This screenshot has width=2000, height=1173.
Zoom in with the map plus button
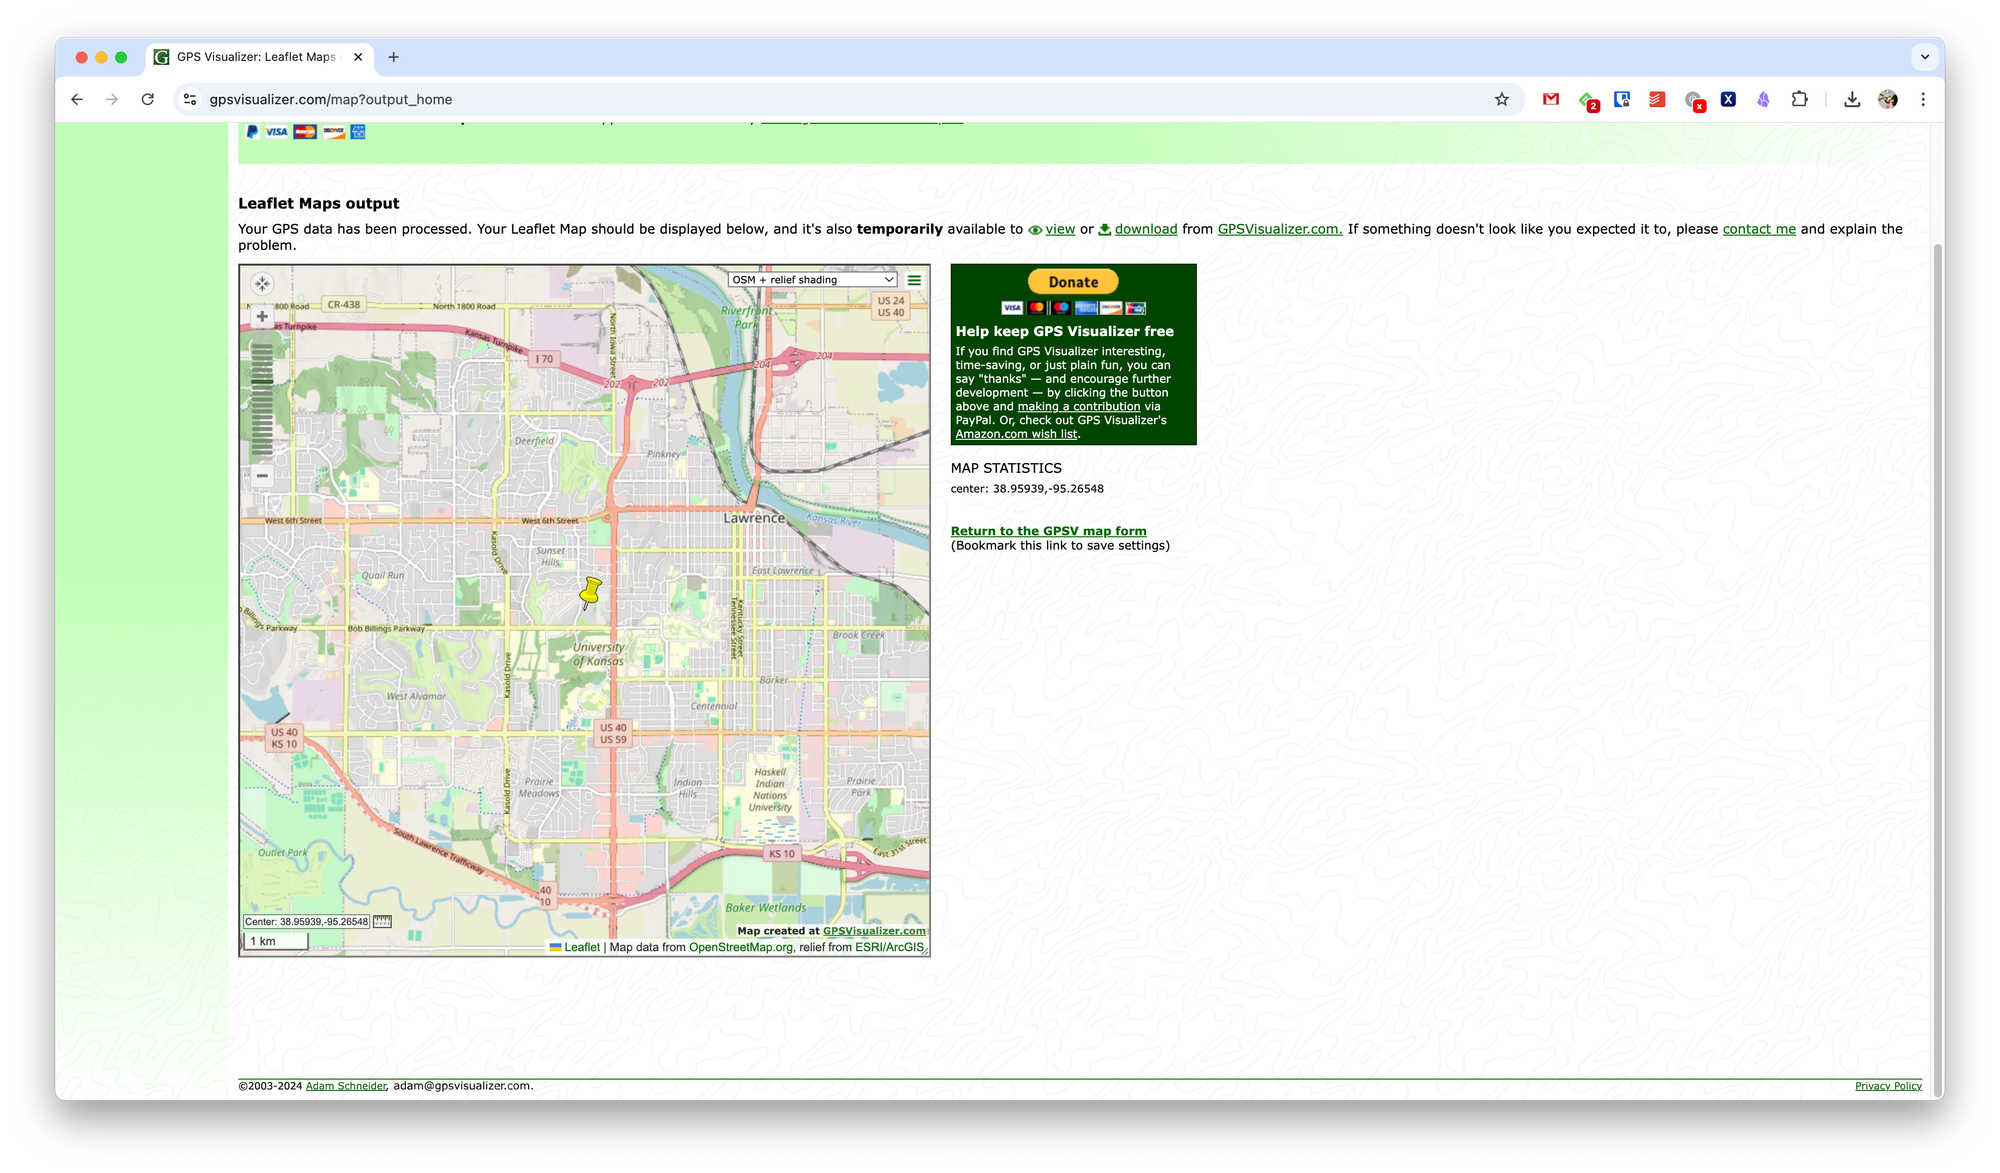coord(262,317)
